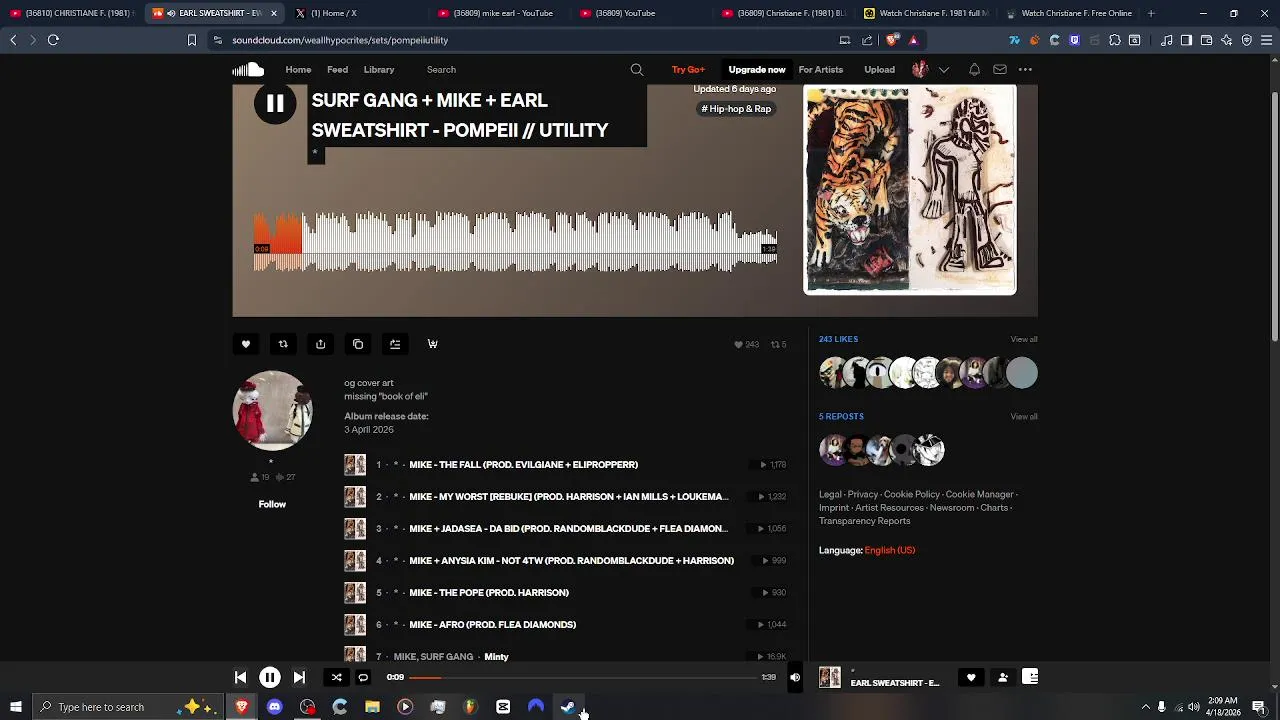Open the Library nav item
This screenshot has width=1280, height=720.
click(379, 69)
